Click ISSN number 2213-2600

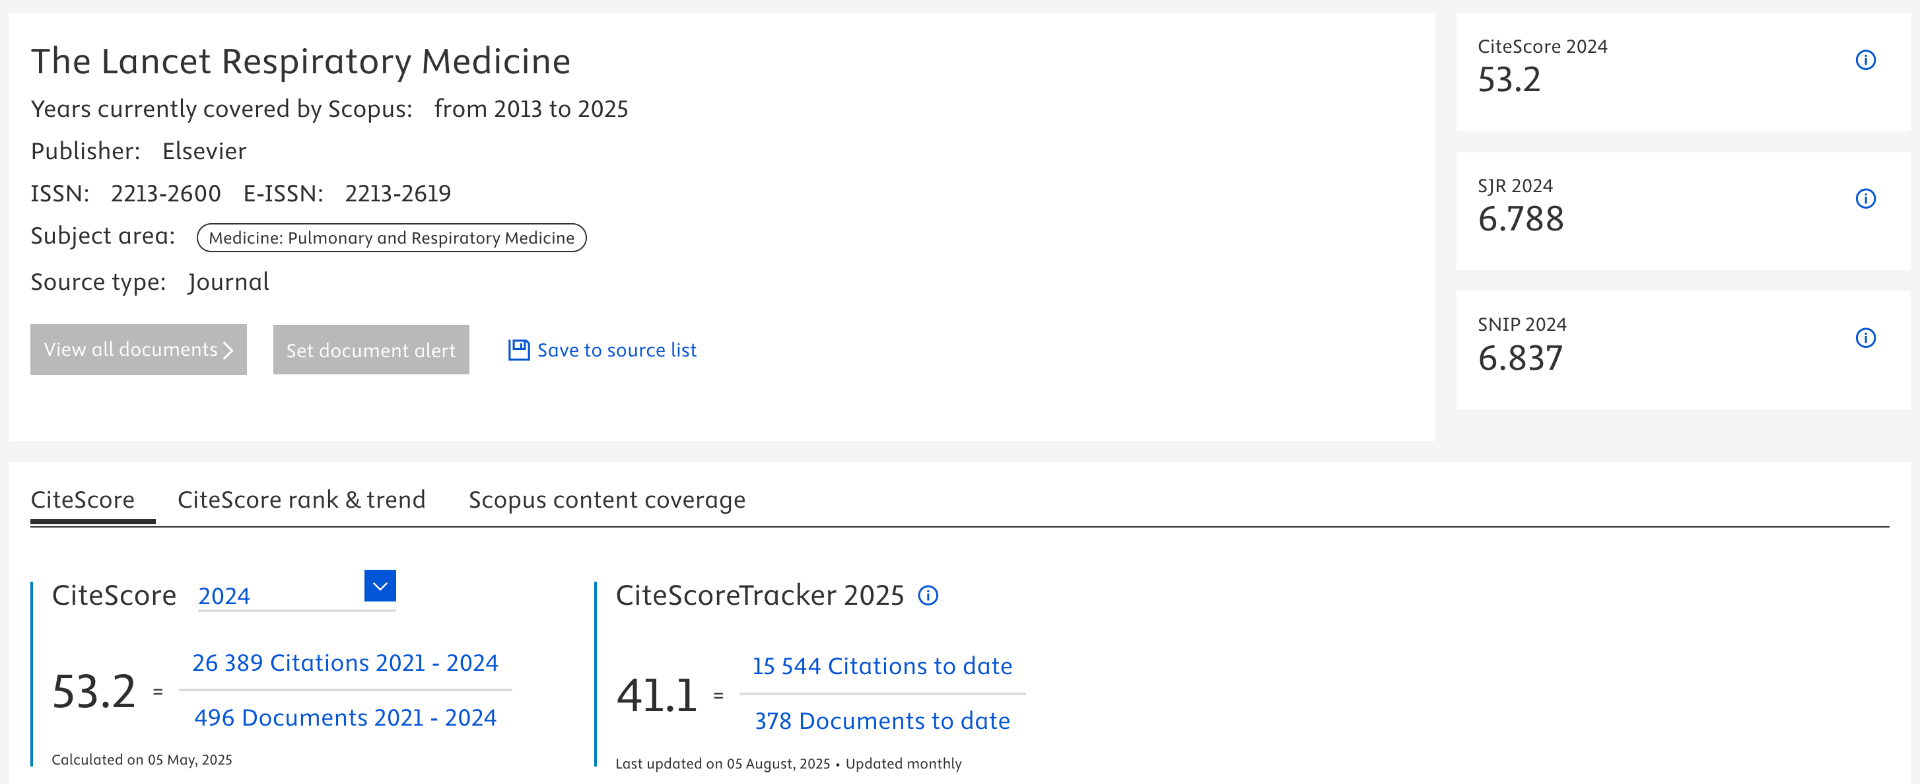(x=166, y=193)
